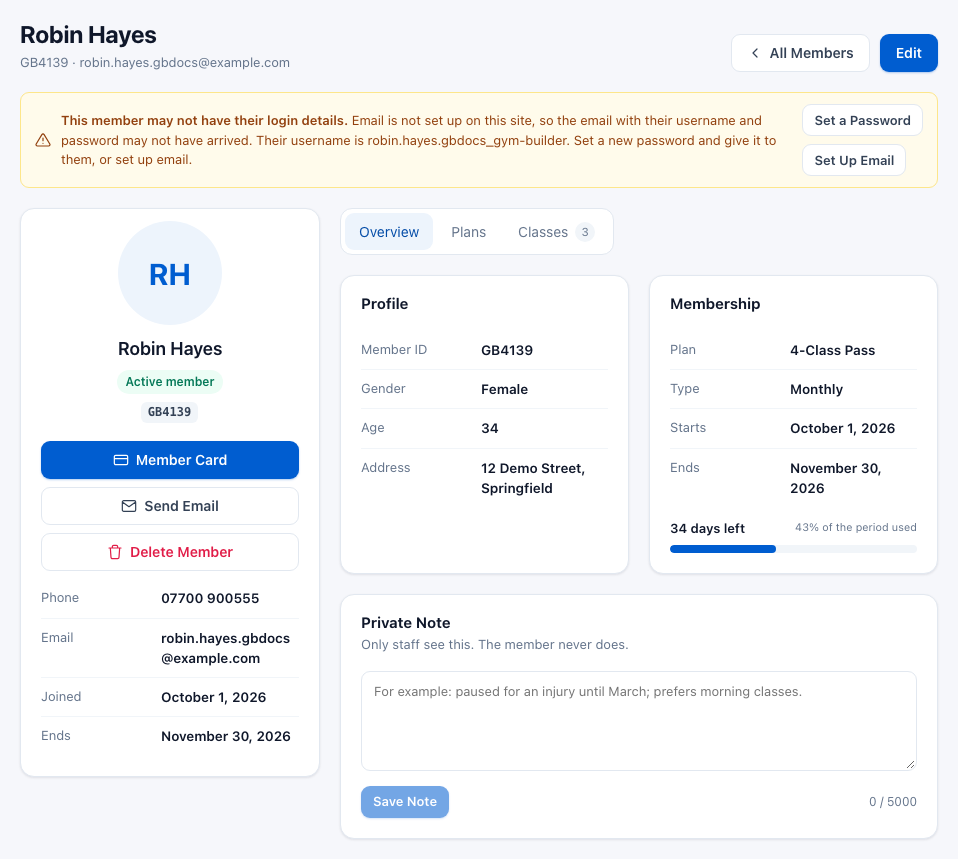Click the 43% of the period used text
The width and height of the screenshot is (958, 859).
[855, 527]
